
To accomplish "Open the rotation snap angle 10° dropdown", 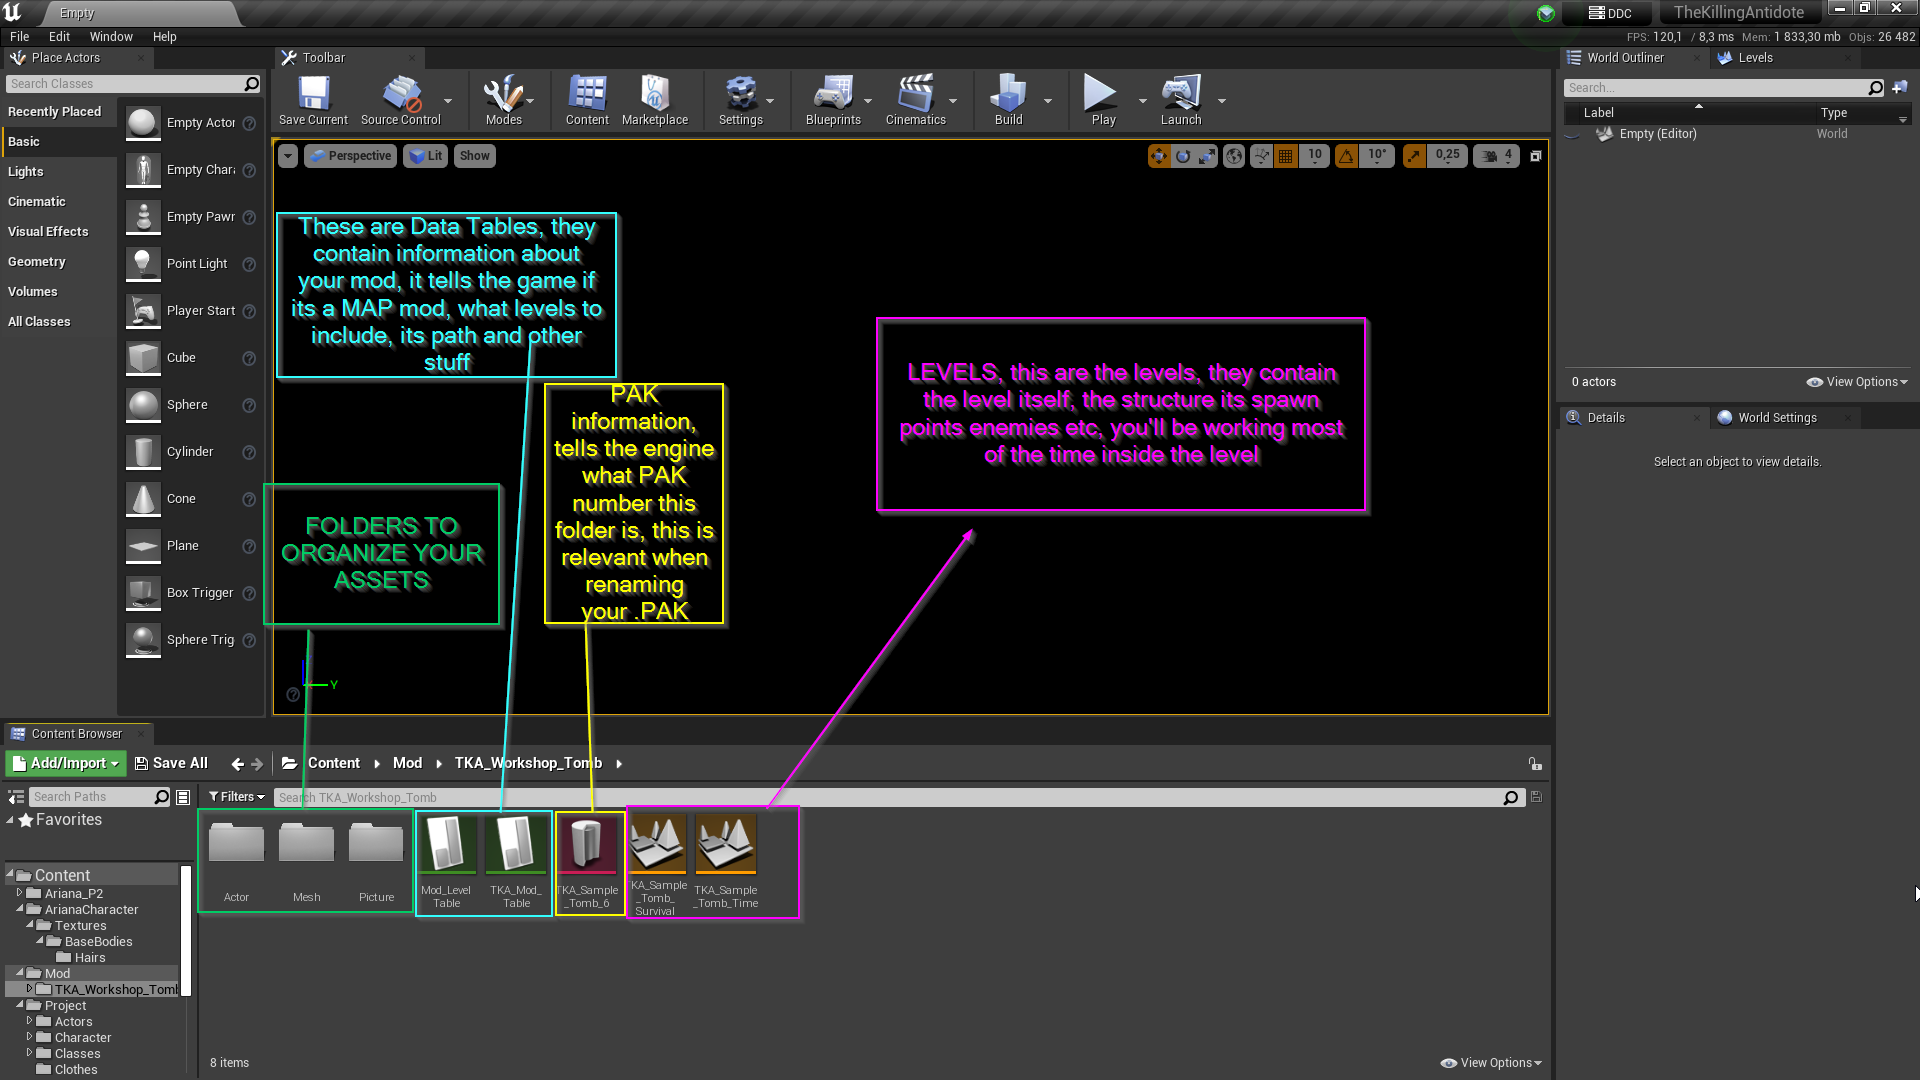I will click(x=1377, y=156).
